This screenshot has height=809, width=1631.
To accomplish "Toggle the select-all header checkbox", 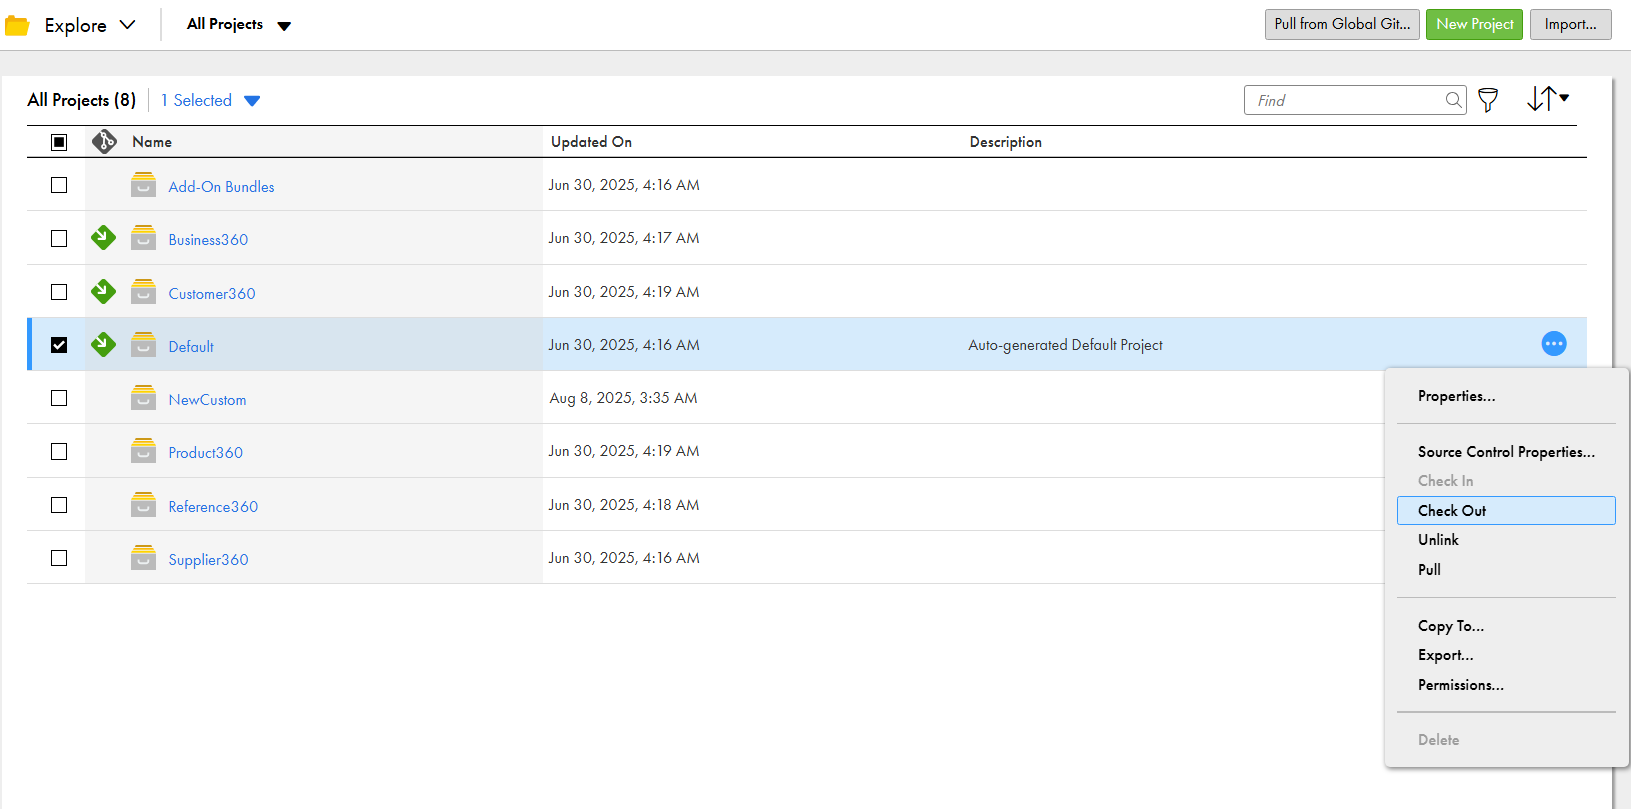I will [x=59, y=142].
